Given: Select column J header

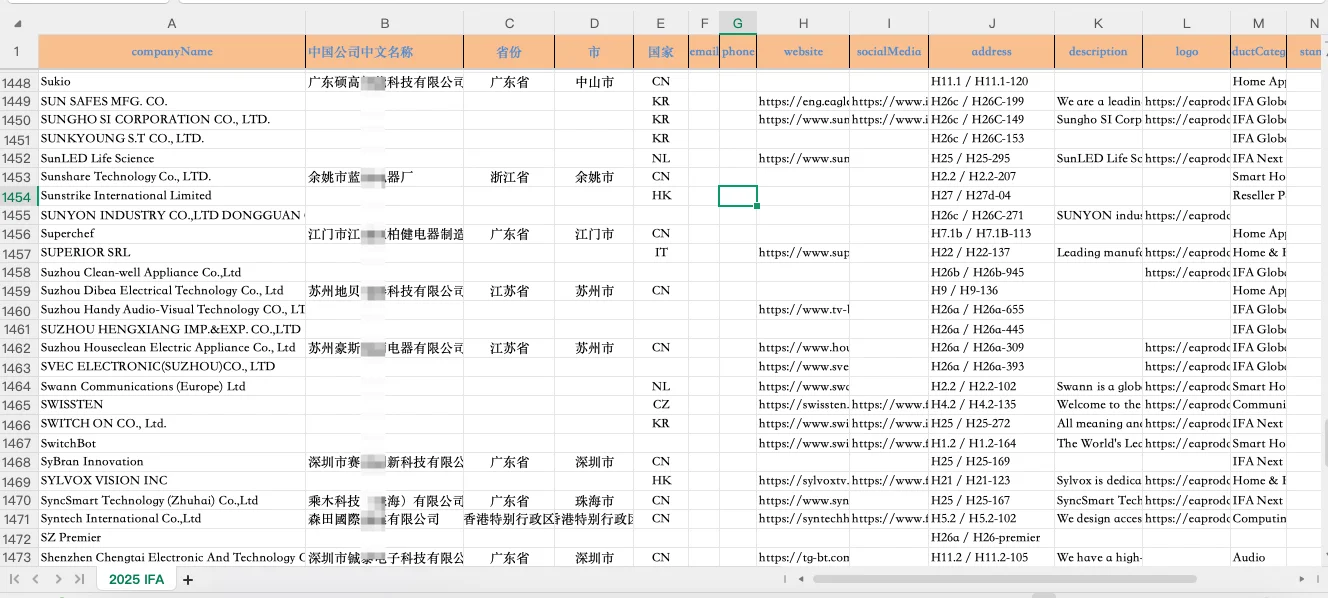Looking at the screenshot, I should pyautogui.click(x=992, y=23).
